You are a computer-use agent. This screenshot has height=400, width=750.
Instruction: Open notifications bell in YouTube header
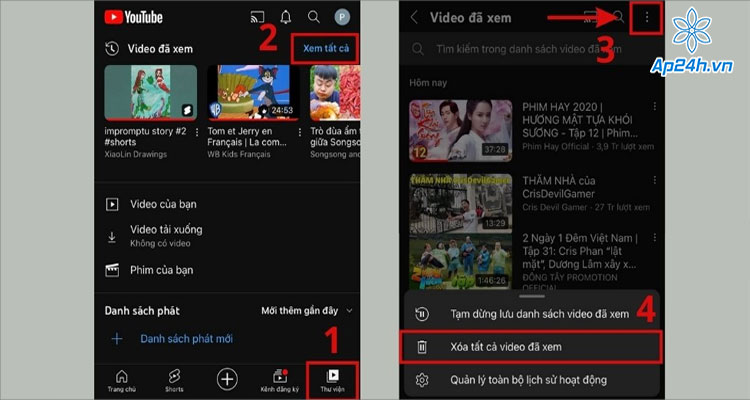[286, 17]
